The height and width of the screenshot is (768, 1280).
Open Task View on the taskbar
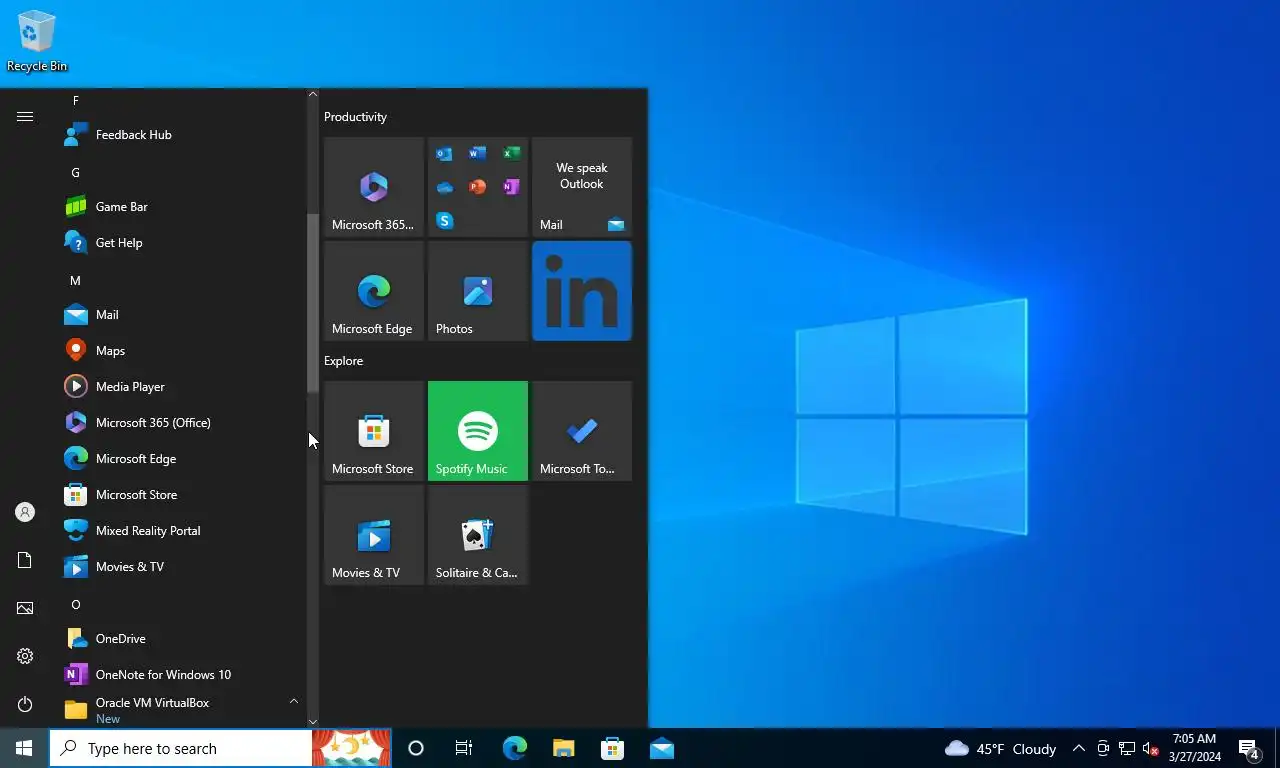click(x=464, y=748)
